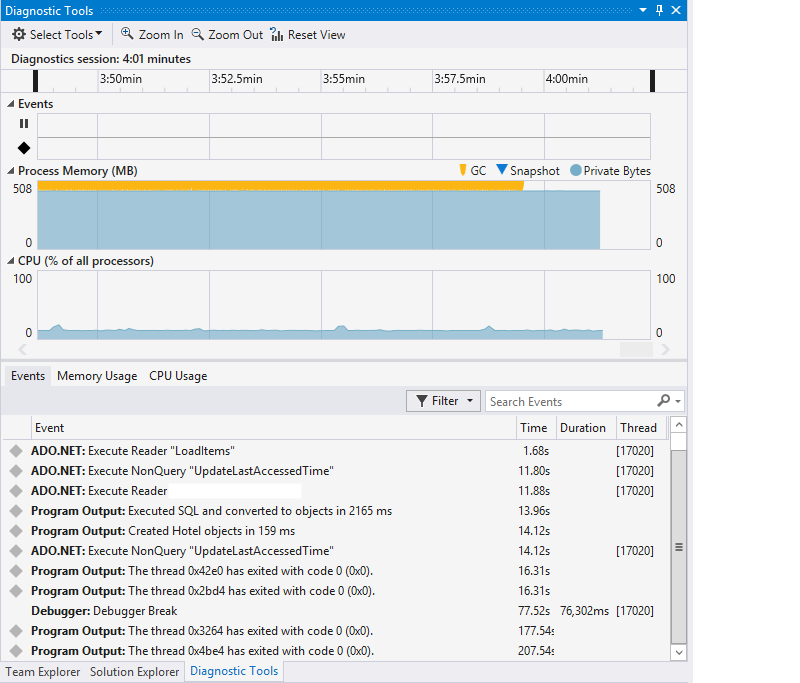Toggle the Private Bytes legend marker
800x683 pixels.
(x=576, y=170)
